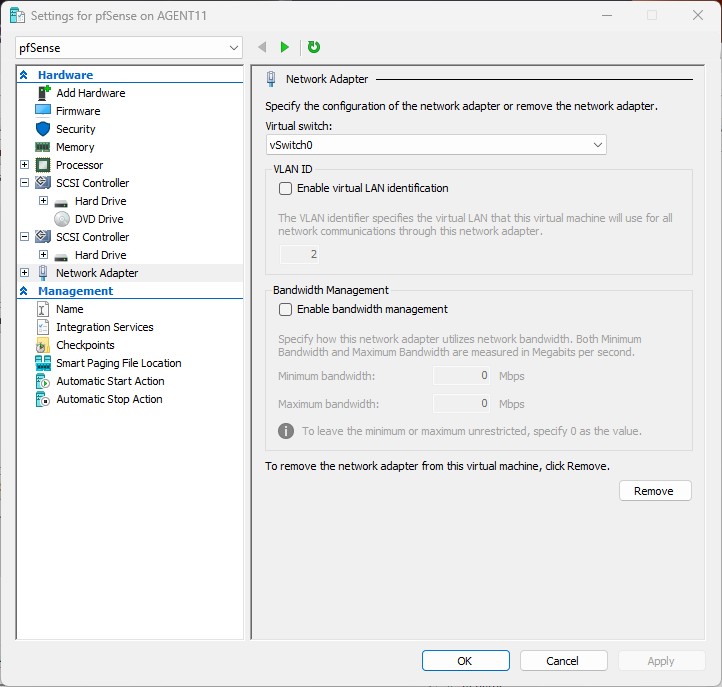722x687 pixels.
Task: Click the Add Hardware icon
Action: pos(43,93)
